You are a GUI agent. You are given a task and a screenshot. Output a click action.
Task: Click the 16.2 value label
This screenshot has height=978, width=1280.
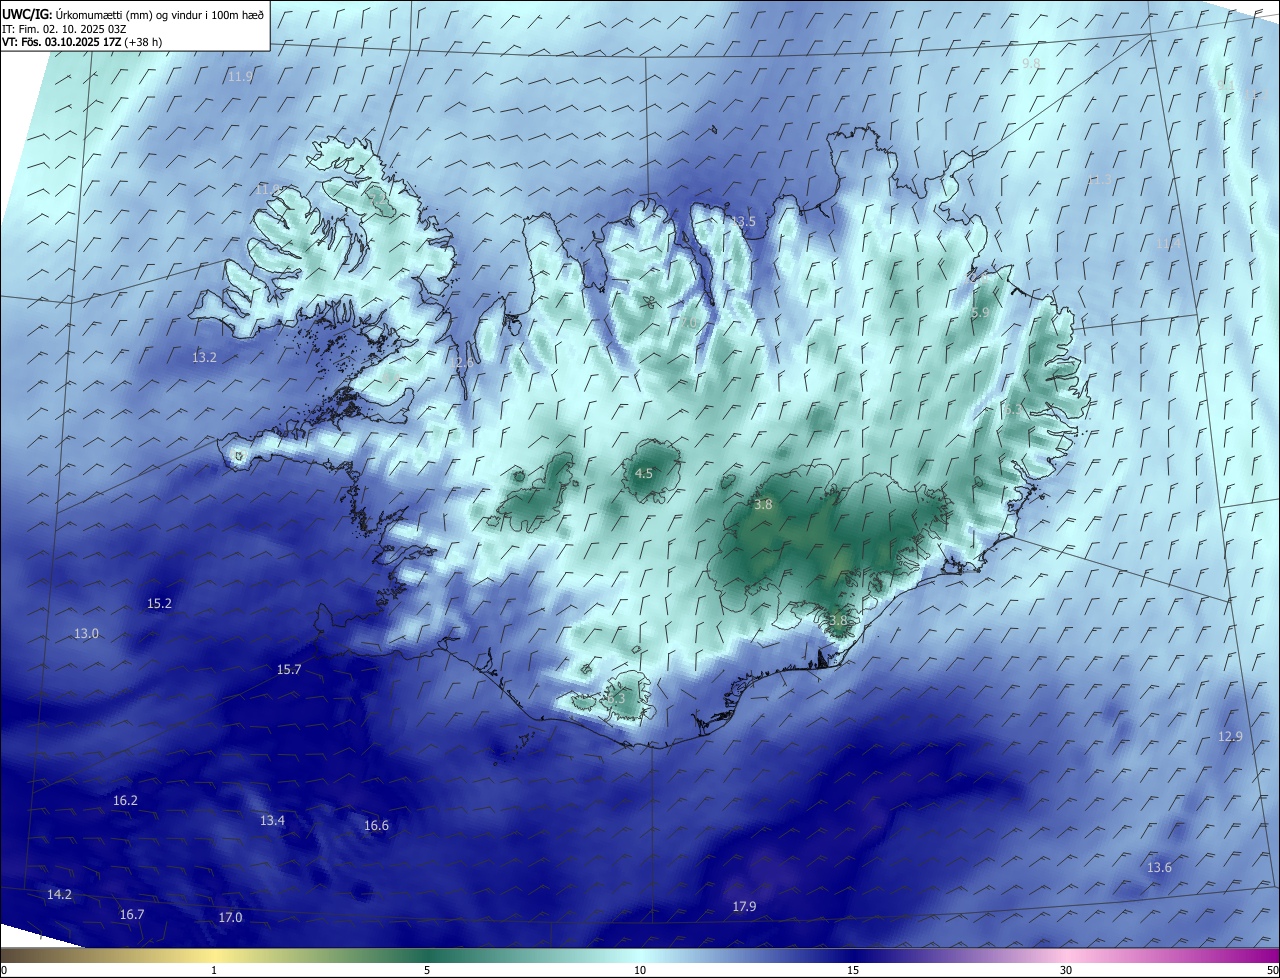point(125,801)
